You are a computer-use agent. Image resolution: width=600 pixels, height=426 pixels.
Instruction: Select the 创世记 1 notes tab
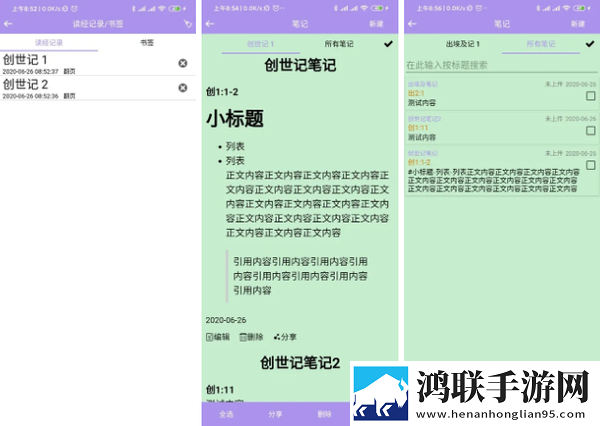click(x=261, y=44)
